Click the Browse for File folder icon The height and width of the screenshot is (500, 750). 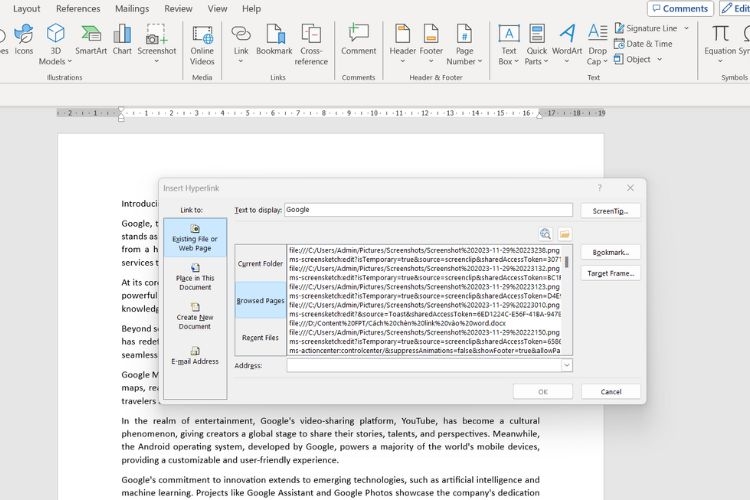click(564, 233)
